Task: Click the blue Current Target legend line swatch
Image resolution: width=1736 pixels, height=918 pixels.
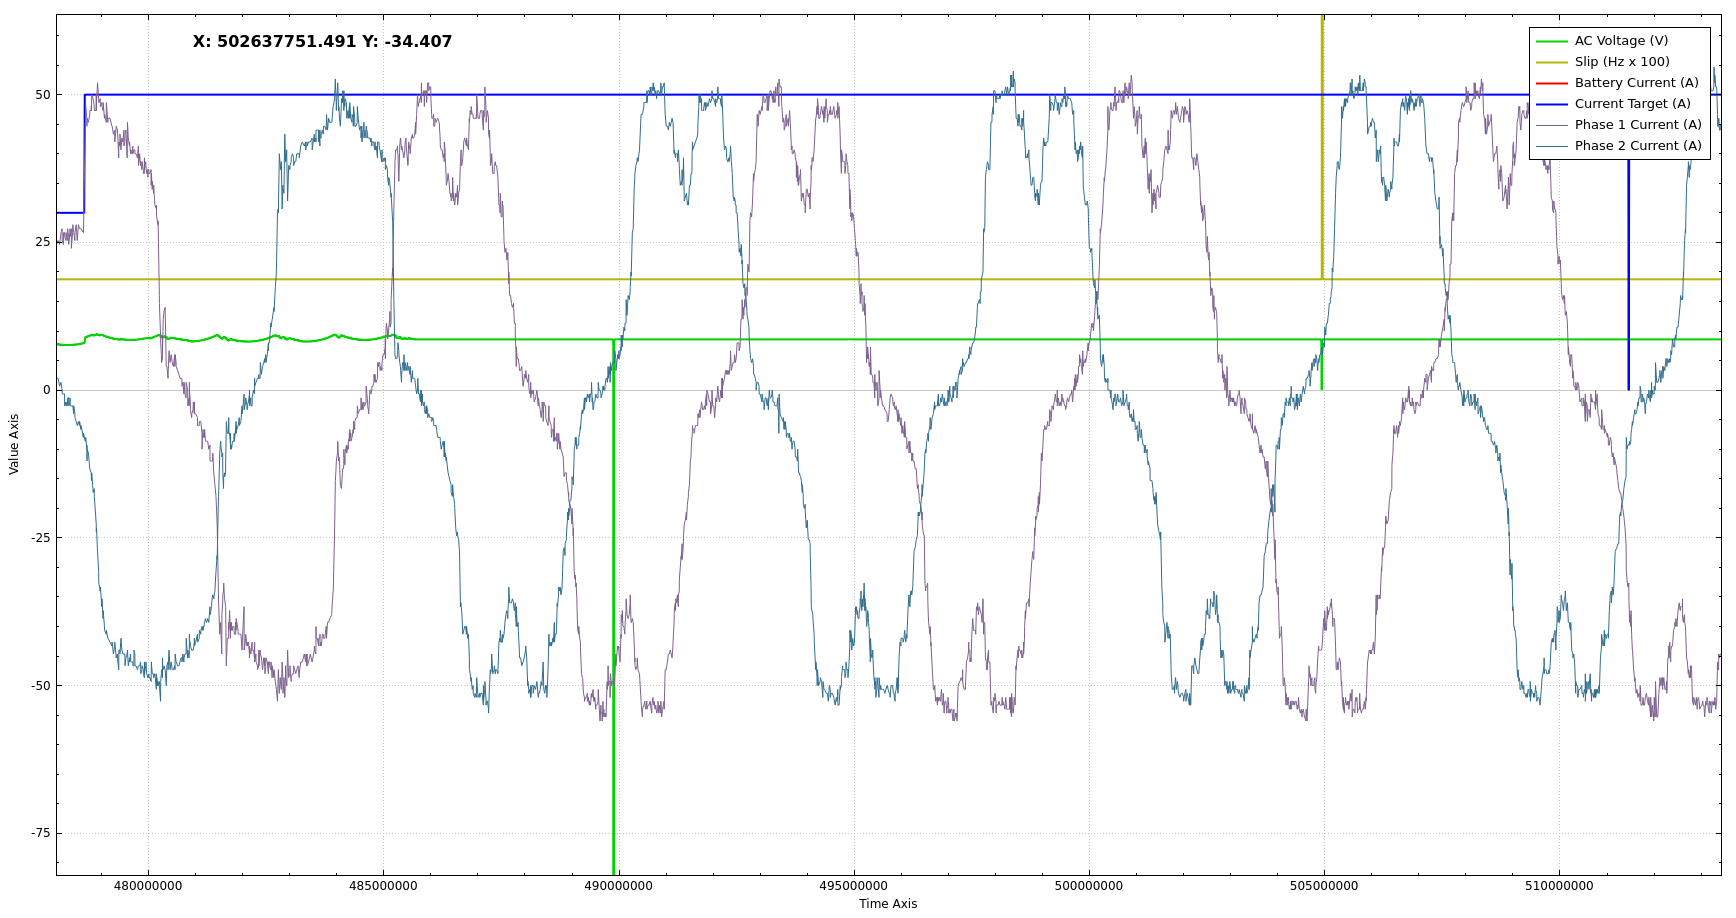Action: click(x=1551, y=104)
